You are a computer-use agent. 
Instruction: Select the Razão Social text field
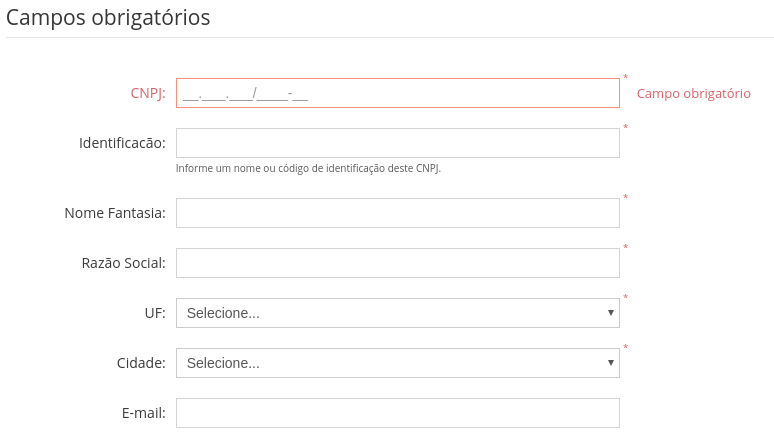coord(397,263)
